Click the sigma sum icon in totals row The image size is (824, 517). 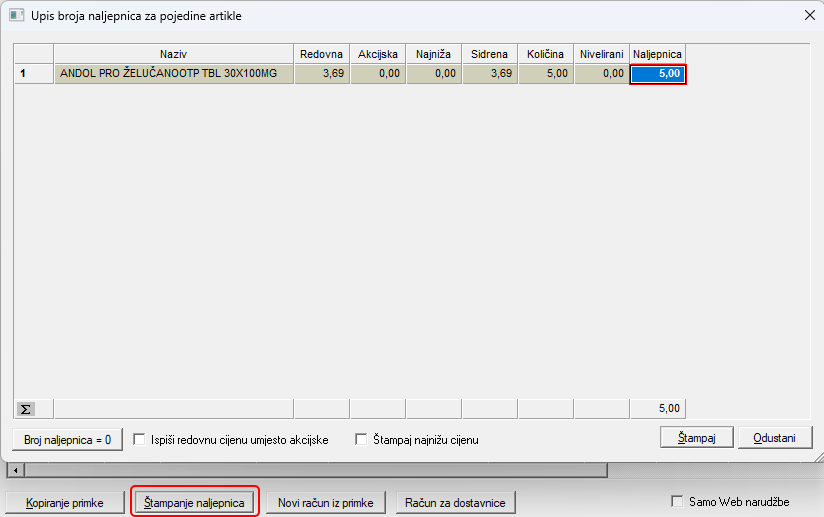[26, 409]
